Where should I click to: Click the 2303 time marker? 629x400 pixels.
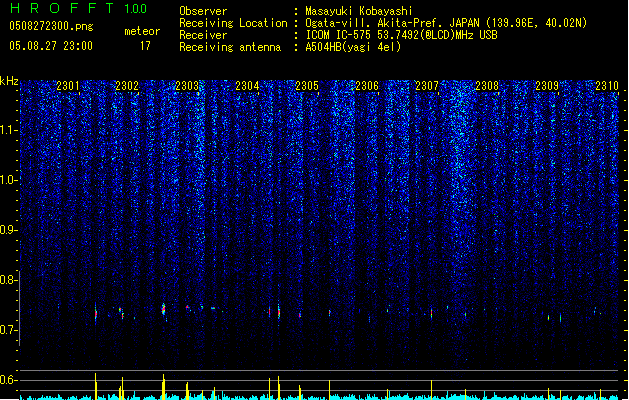[x=187, y=86]
